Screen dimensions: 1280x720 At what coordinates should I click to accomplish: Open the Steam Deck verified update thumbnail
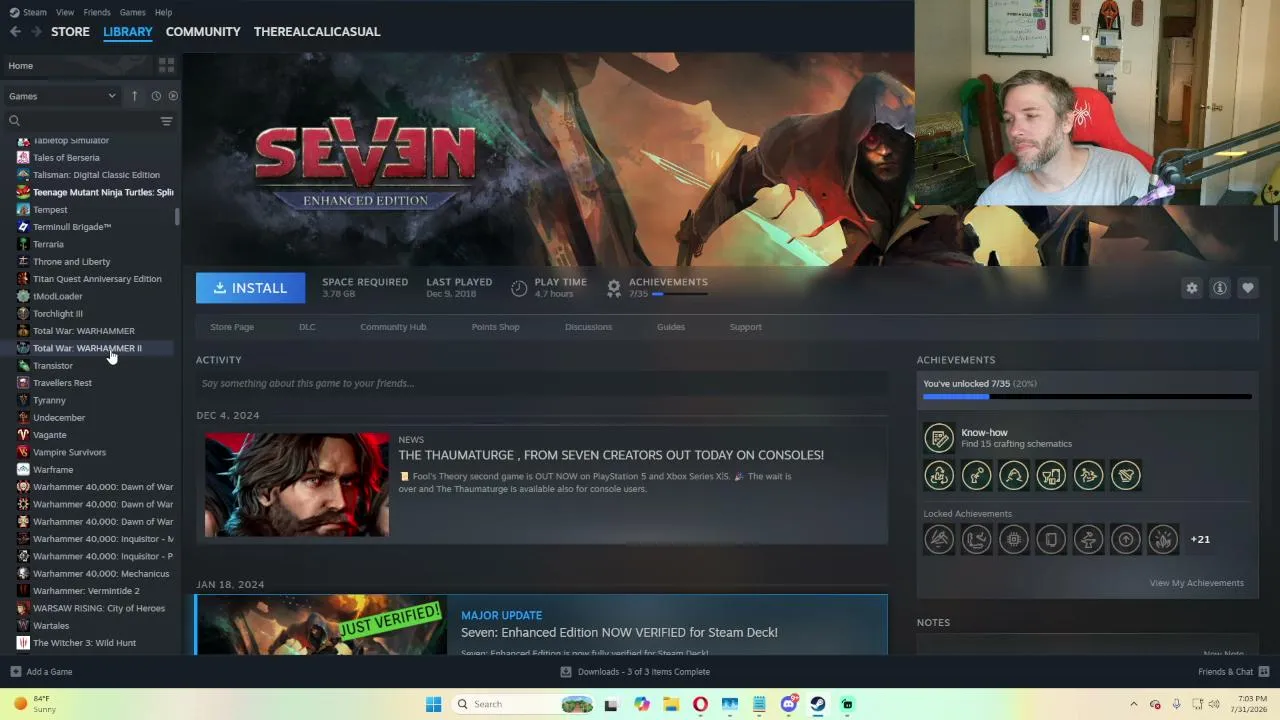tap(321, 625)
